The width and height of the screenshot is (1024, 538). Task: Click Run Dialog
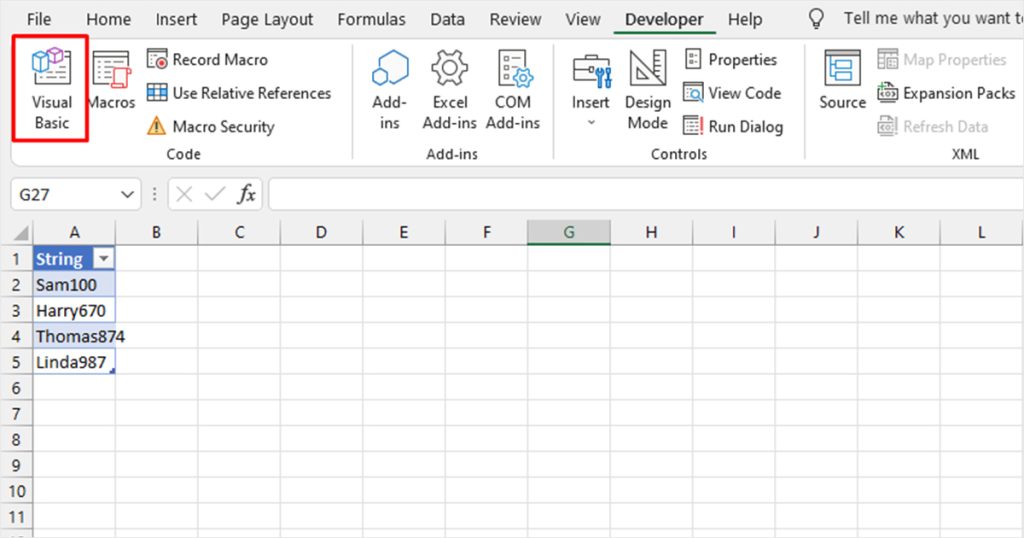pyautogui.click(x=733, y=127)
